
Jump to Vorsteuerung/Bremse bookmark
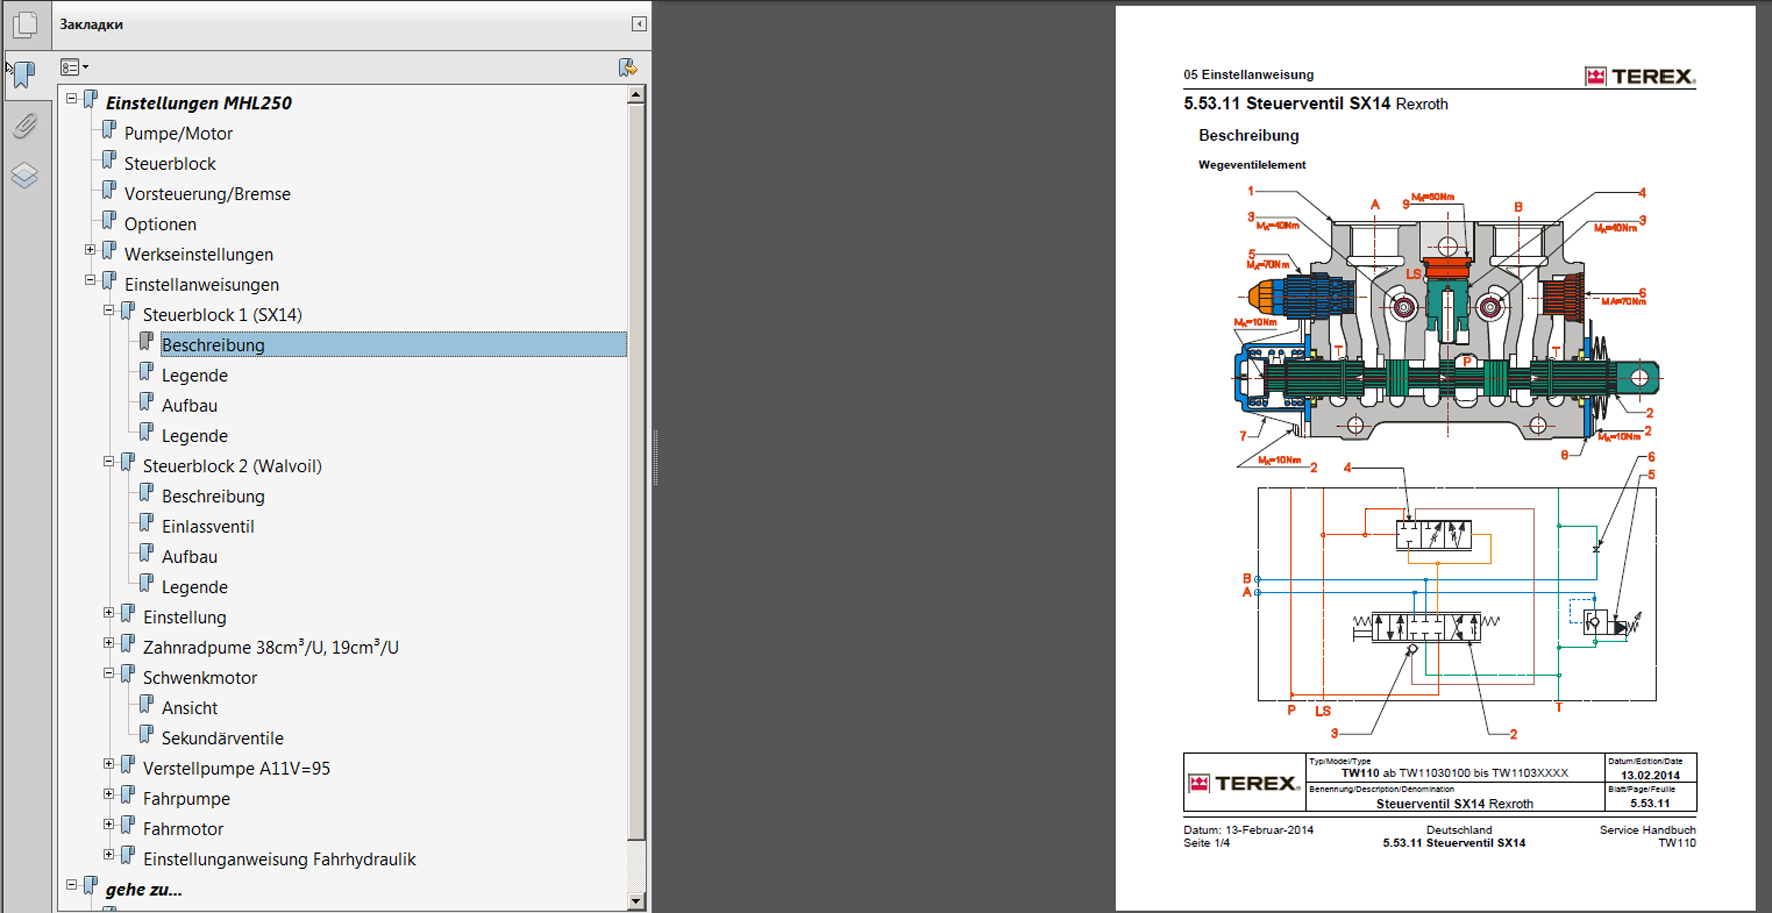click(x=207, y=193)
